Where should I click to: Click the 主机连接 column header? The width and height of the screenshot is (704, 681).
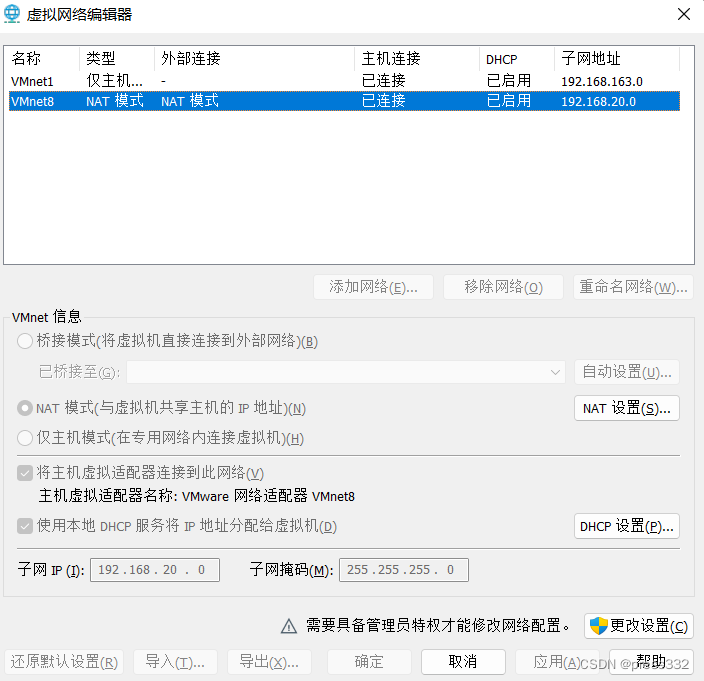click(x=417, y=58)
